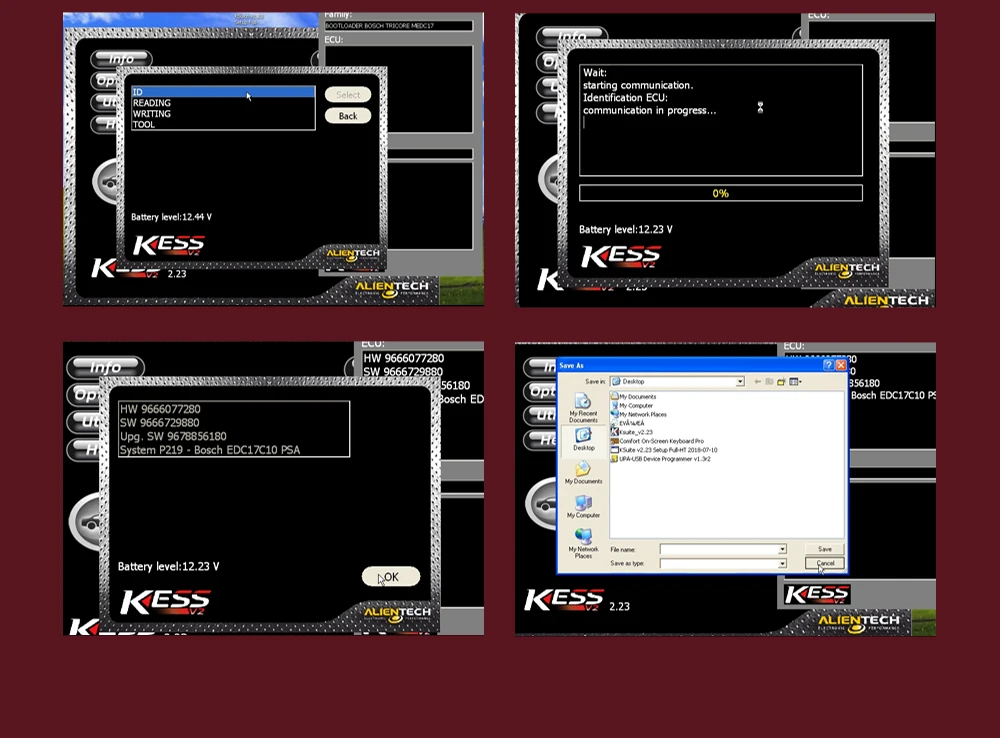Open My Recent Documents in places bar
Image resolution: width=1000 pixels, height=738 pixels.
coord(583,408)
